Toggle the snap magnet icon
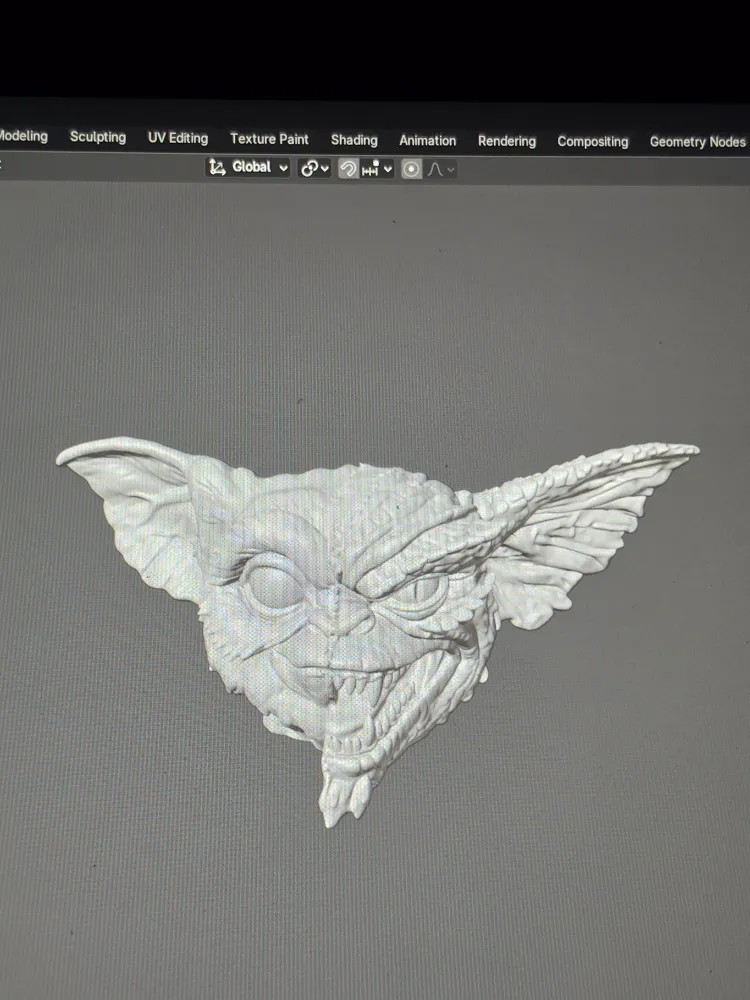The height and width of the screenshot is (1000, 750). pos(348,168)
